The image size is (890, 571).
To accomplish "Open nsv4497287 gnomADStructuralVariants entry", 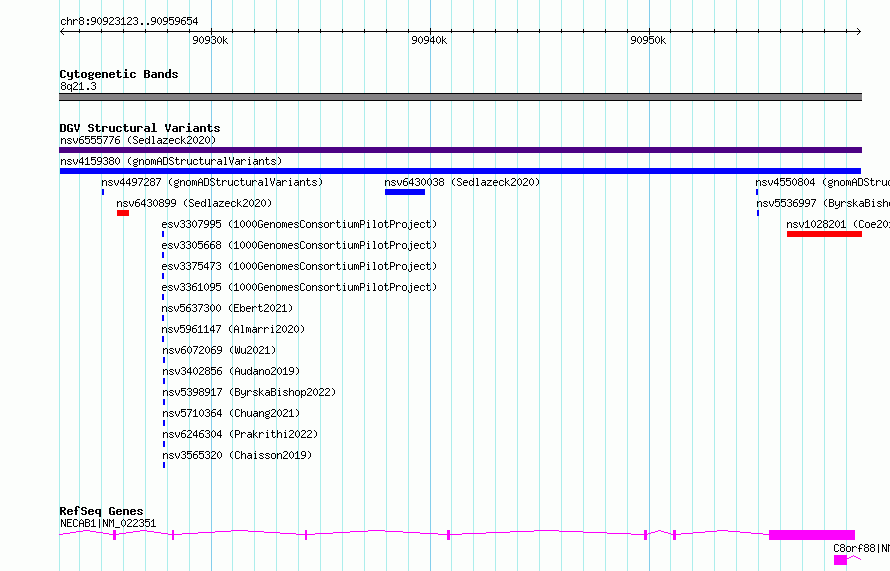I will (212, 182).
